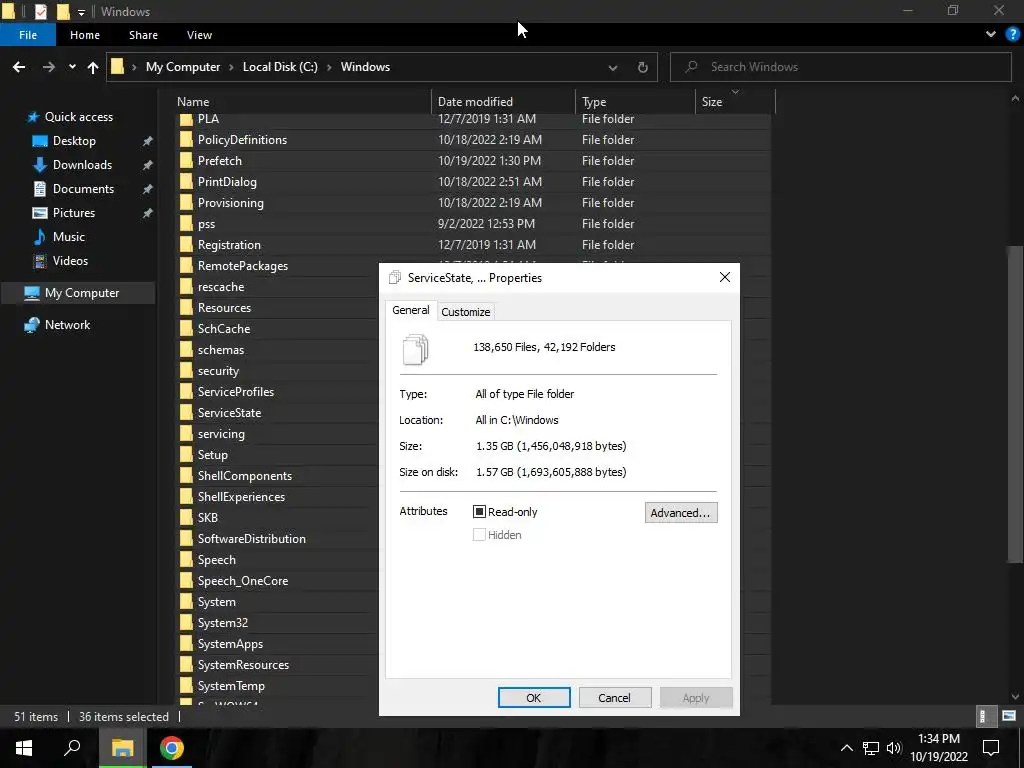
Task: Click Local Disk (C:) breadcrumb
Action: [x=280, y=67]
